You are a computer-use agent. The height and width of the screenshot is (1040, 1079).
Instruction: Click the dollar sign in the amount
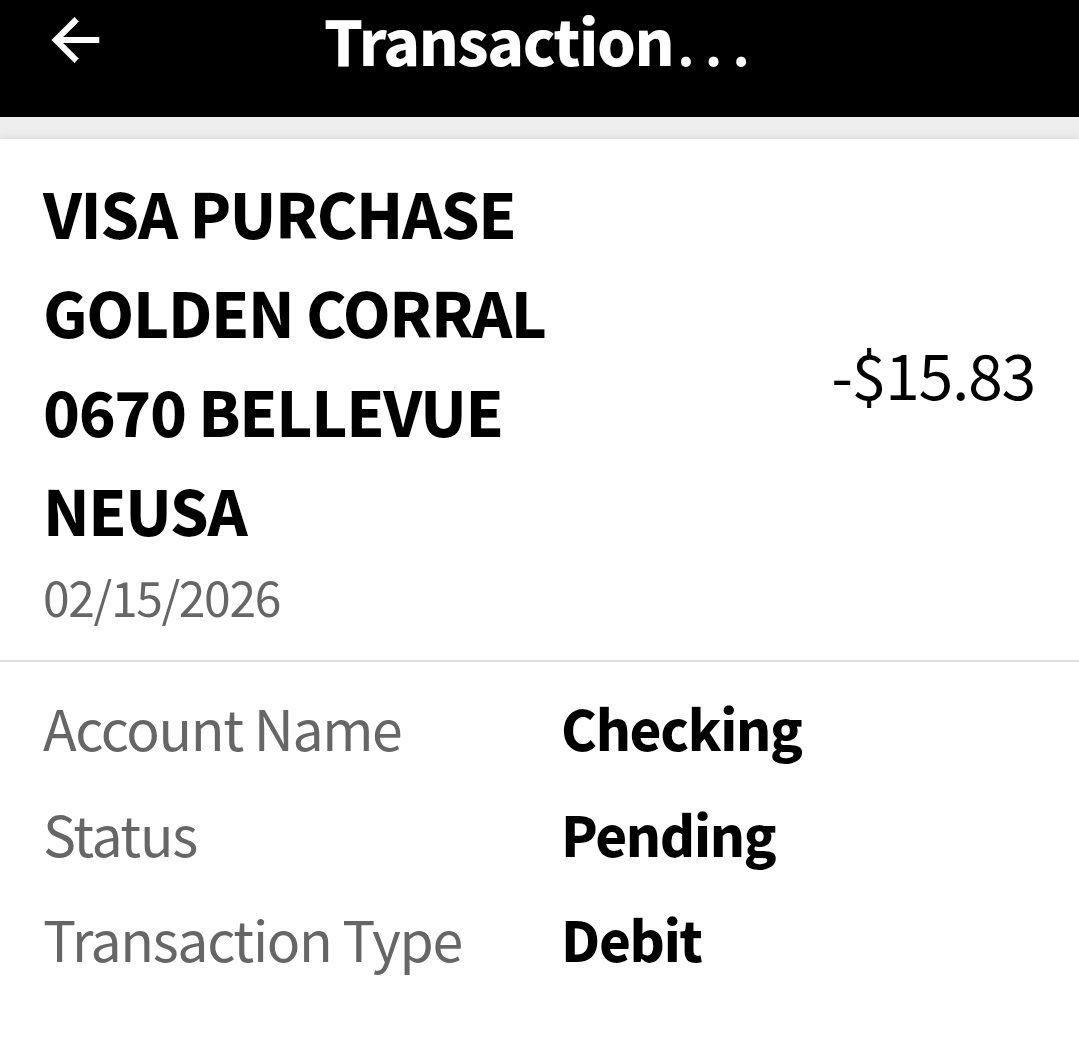(x=869, y=379)
